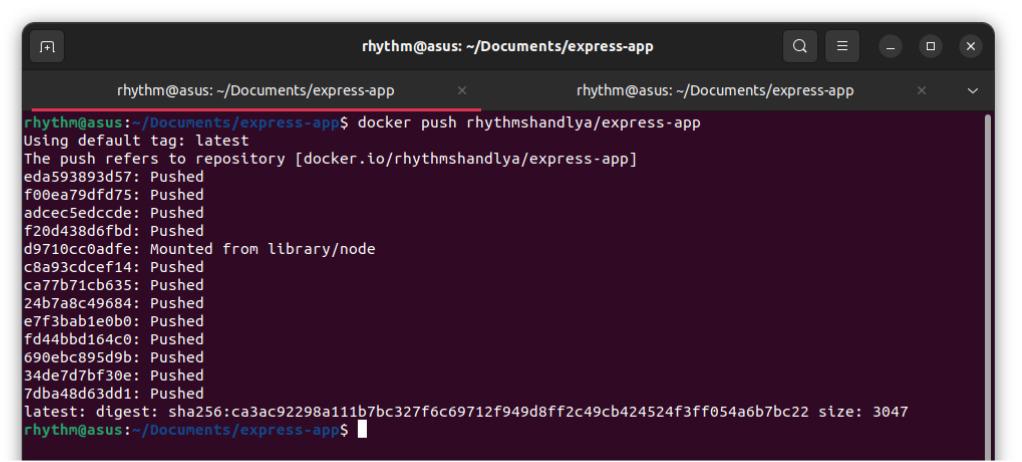
Task: Open the terminal search tool
Action: 799,46
